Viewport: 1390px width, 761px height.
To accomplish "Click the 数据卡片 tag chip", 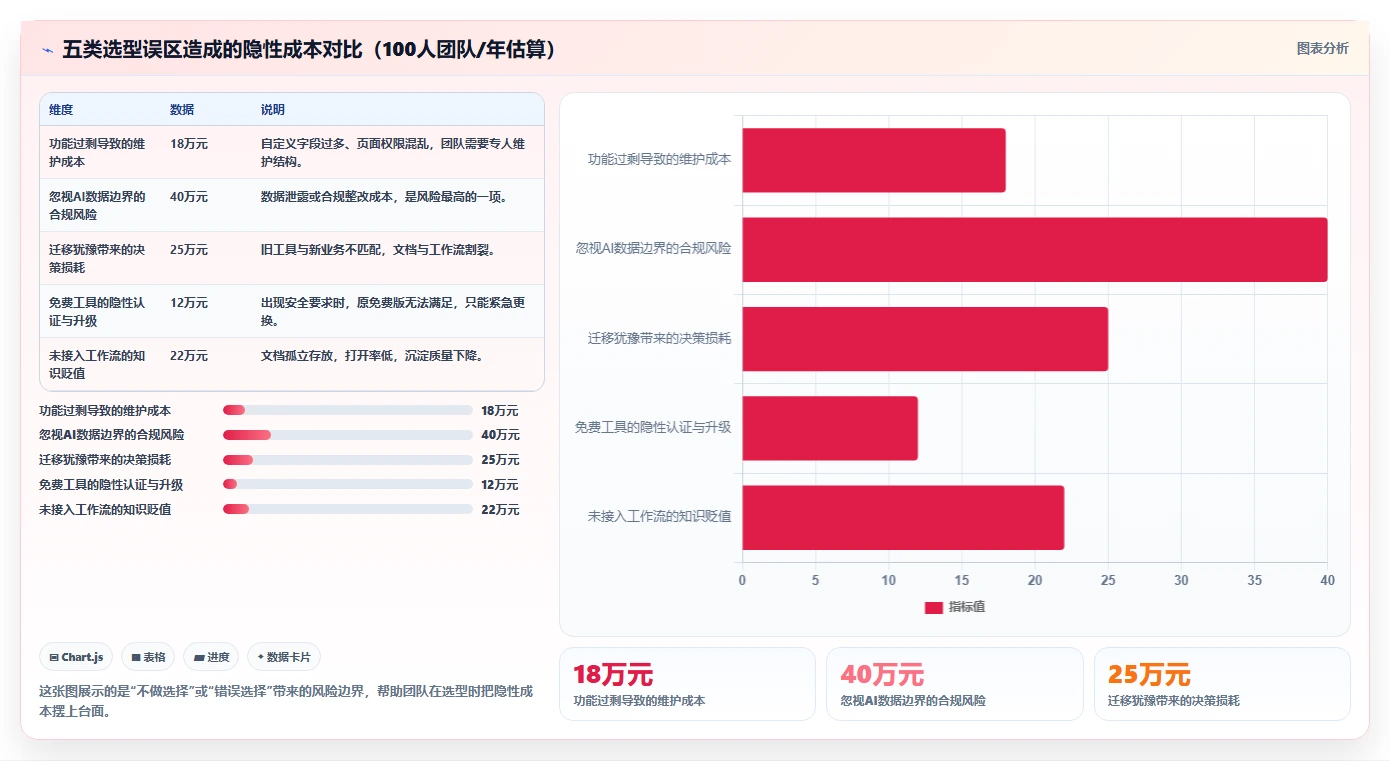I will coord(284,657).
